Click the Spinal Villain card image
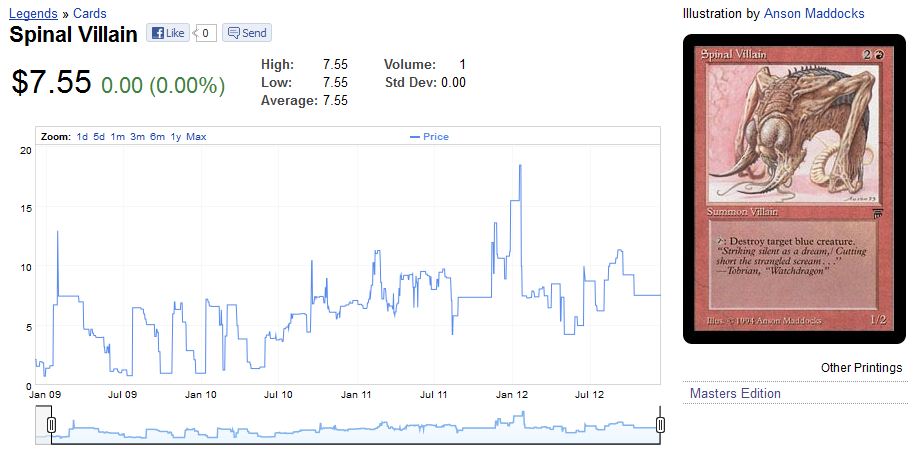 [792, 188]
